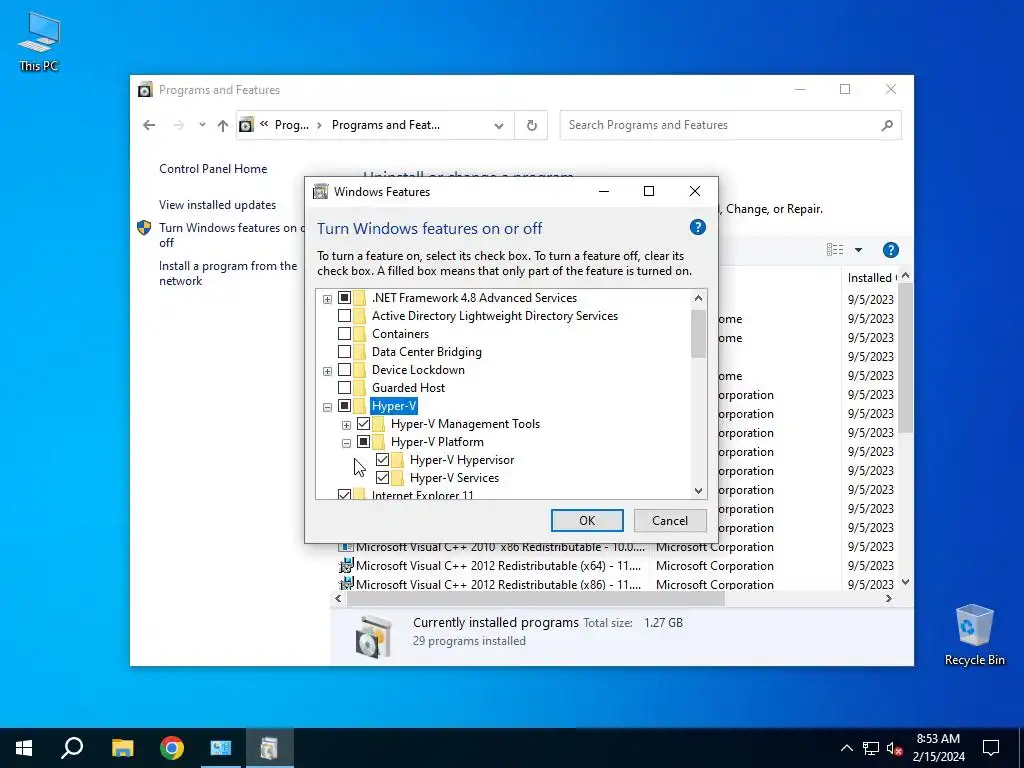Screen dimensions: 1024x768
Task: Click the search magnifier icon in Programs and Features
Action: pyautogui.click(x=887, y=125)
